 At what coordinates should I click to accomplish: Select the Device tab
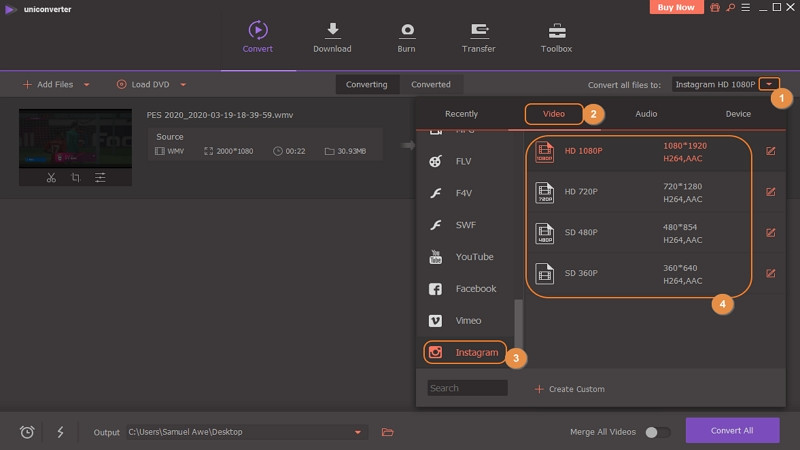[738, 114]
